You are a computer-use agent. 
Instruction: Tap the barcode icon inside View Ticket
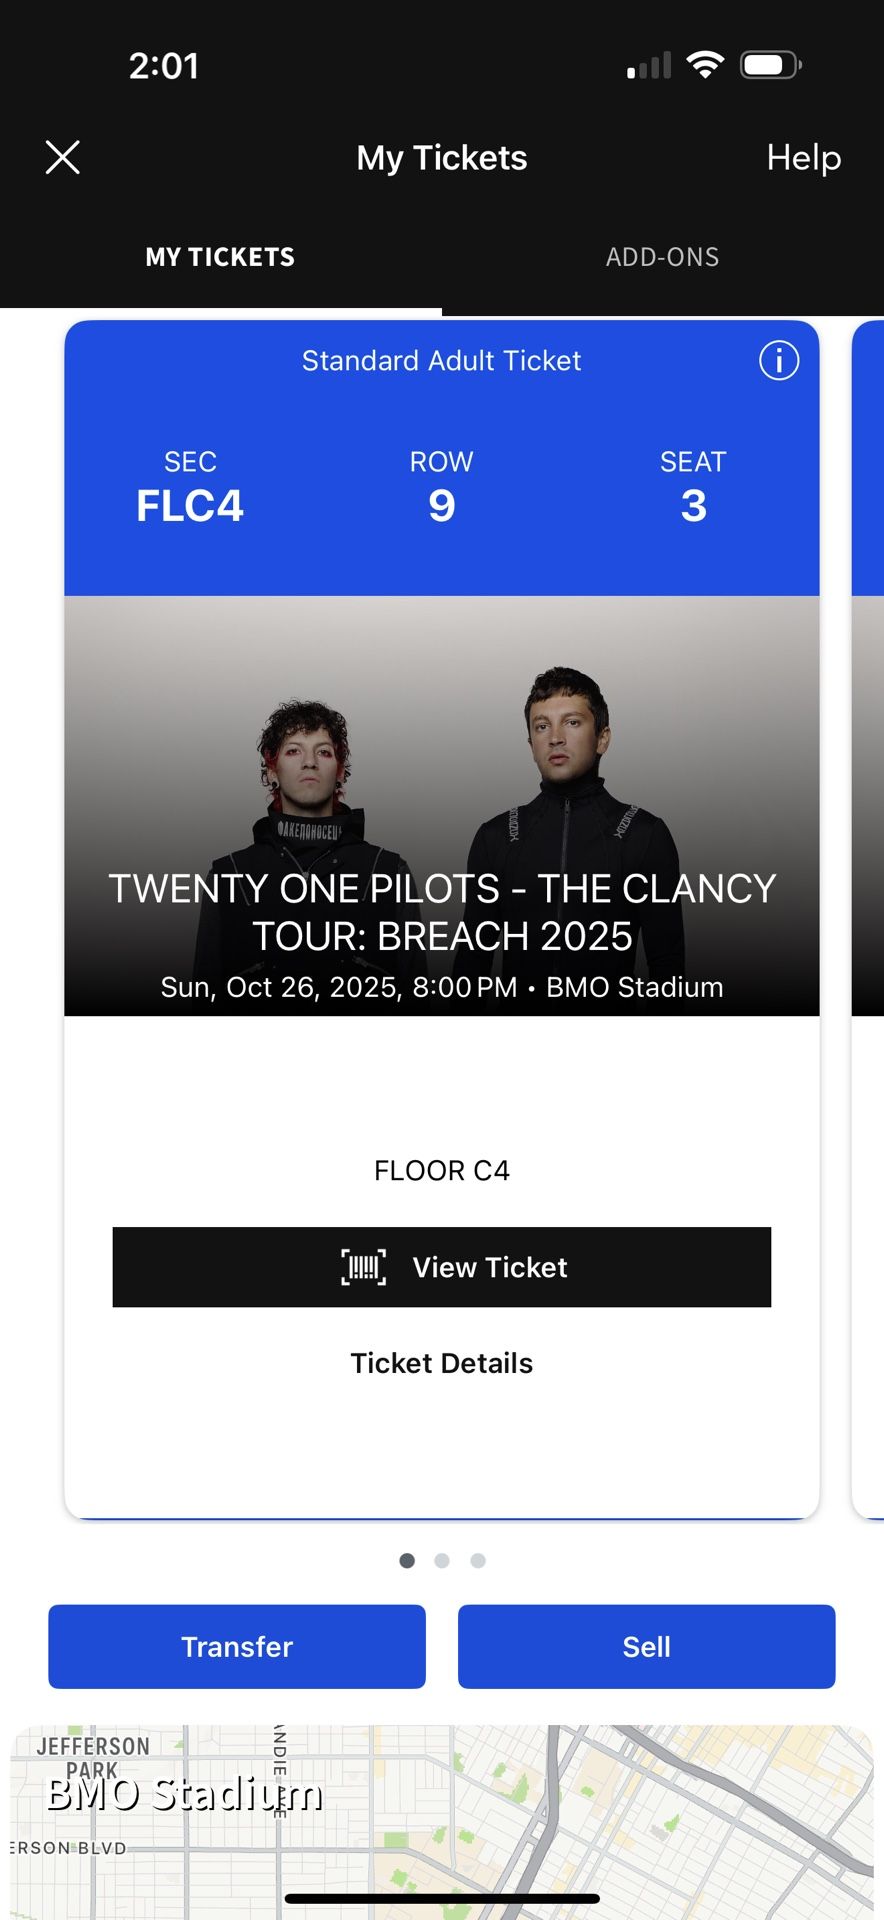[x=363, y=1267]
